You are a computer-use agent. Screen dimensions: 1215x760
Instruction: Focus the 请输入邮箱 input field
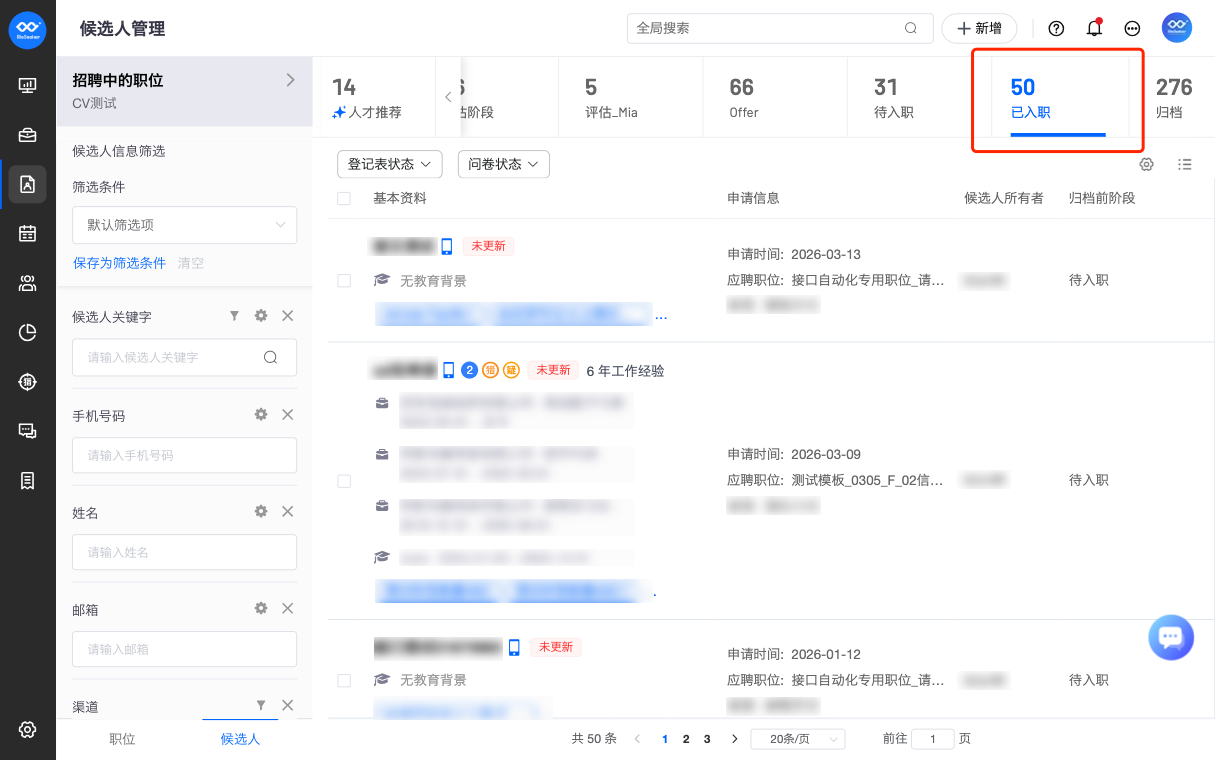coord(185,649)
